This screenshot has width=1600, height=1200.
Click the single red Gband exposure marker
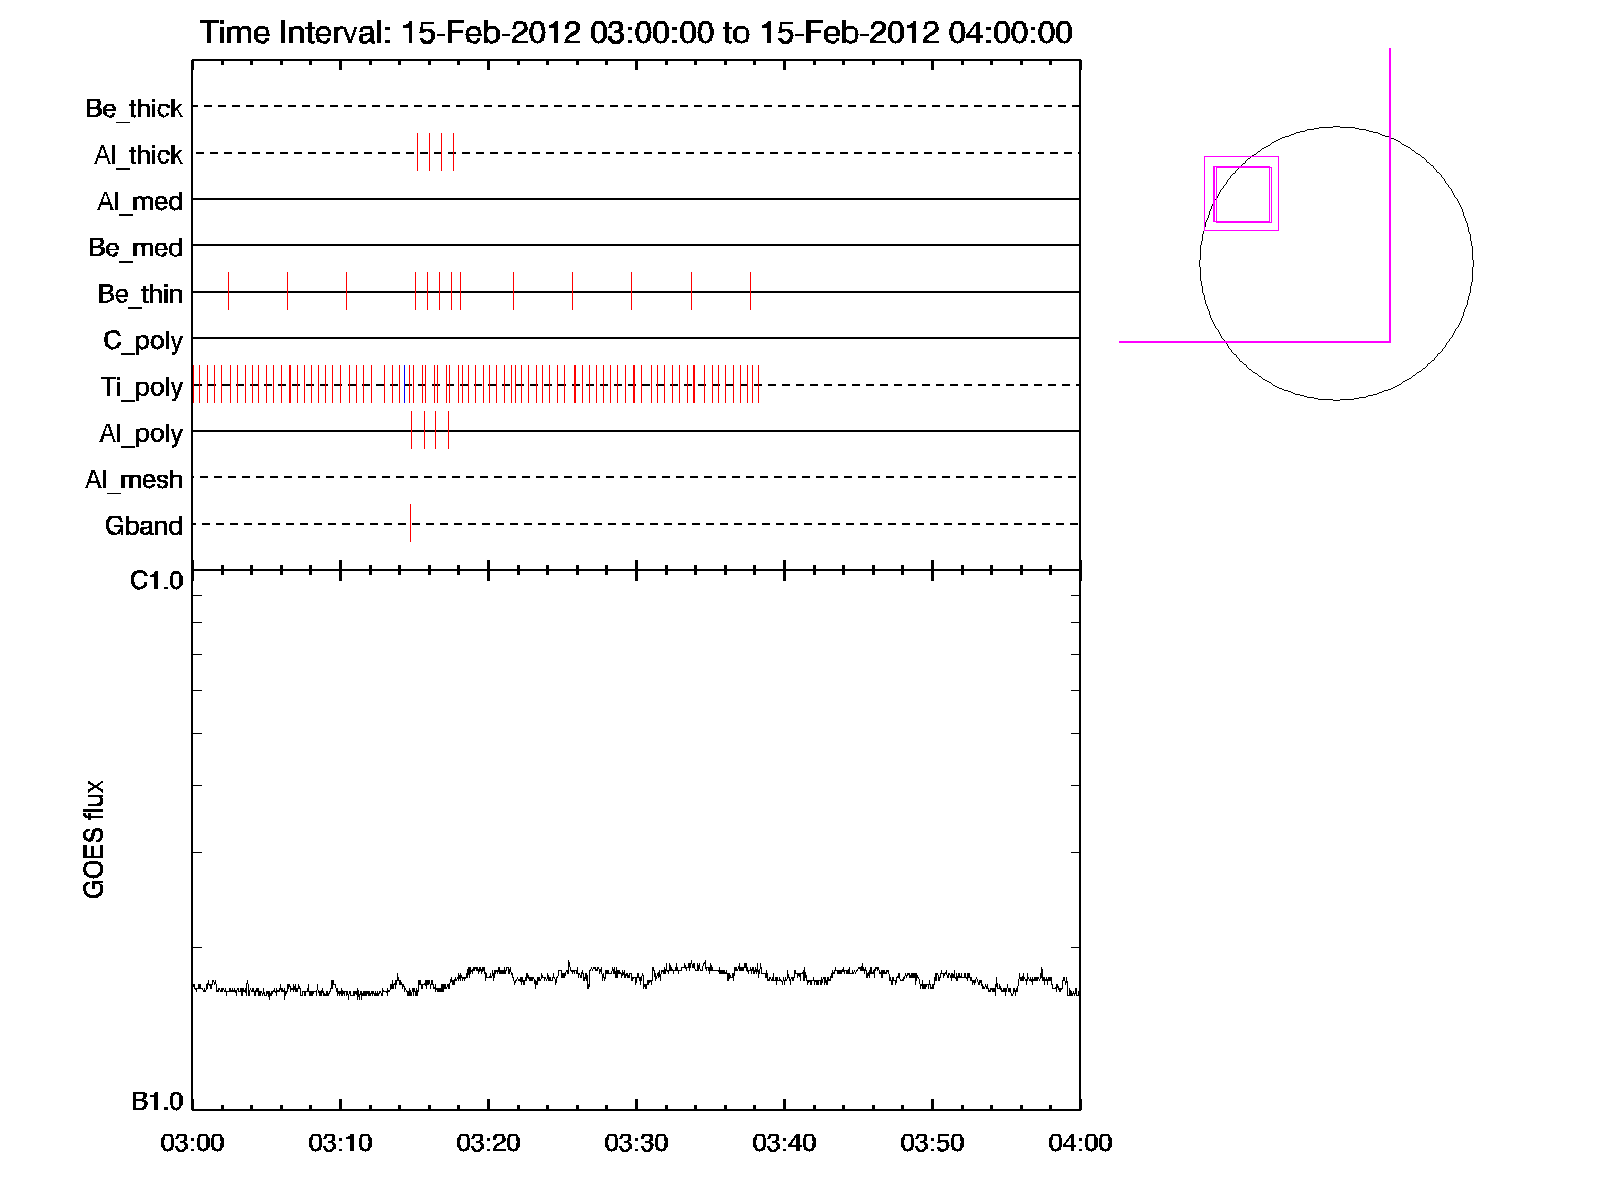coord(410,523)
